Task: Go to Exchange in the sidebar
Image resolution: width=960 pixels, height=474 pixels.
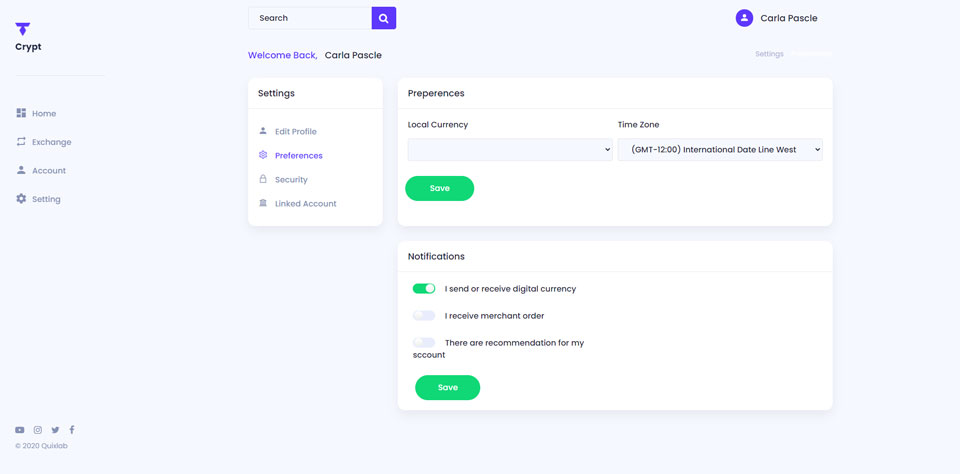Action: (x=51, y=142)
